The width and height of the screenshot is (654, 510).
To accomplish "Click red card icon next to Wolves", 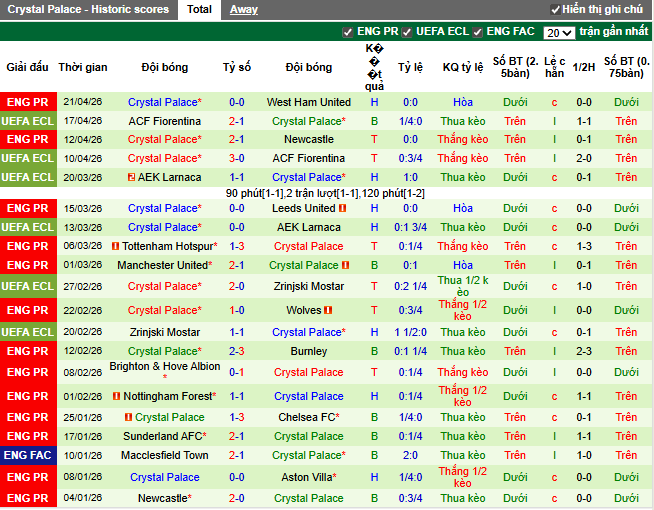I will tap(330, 310).
